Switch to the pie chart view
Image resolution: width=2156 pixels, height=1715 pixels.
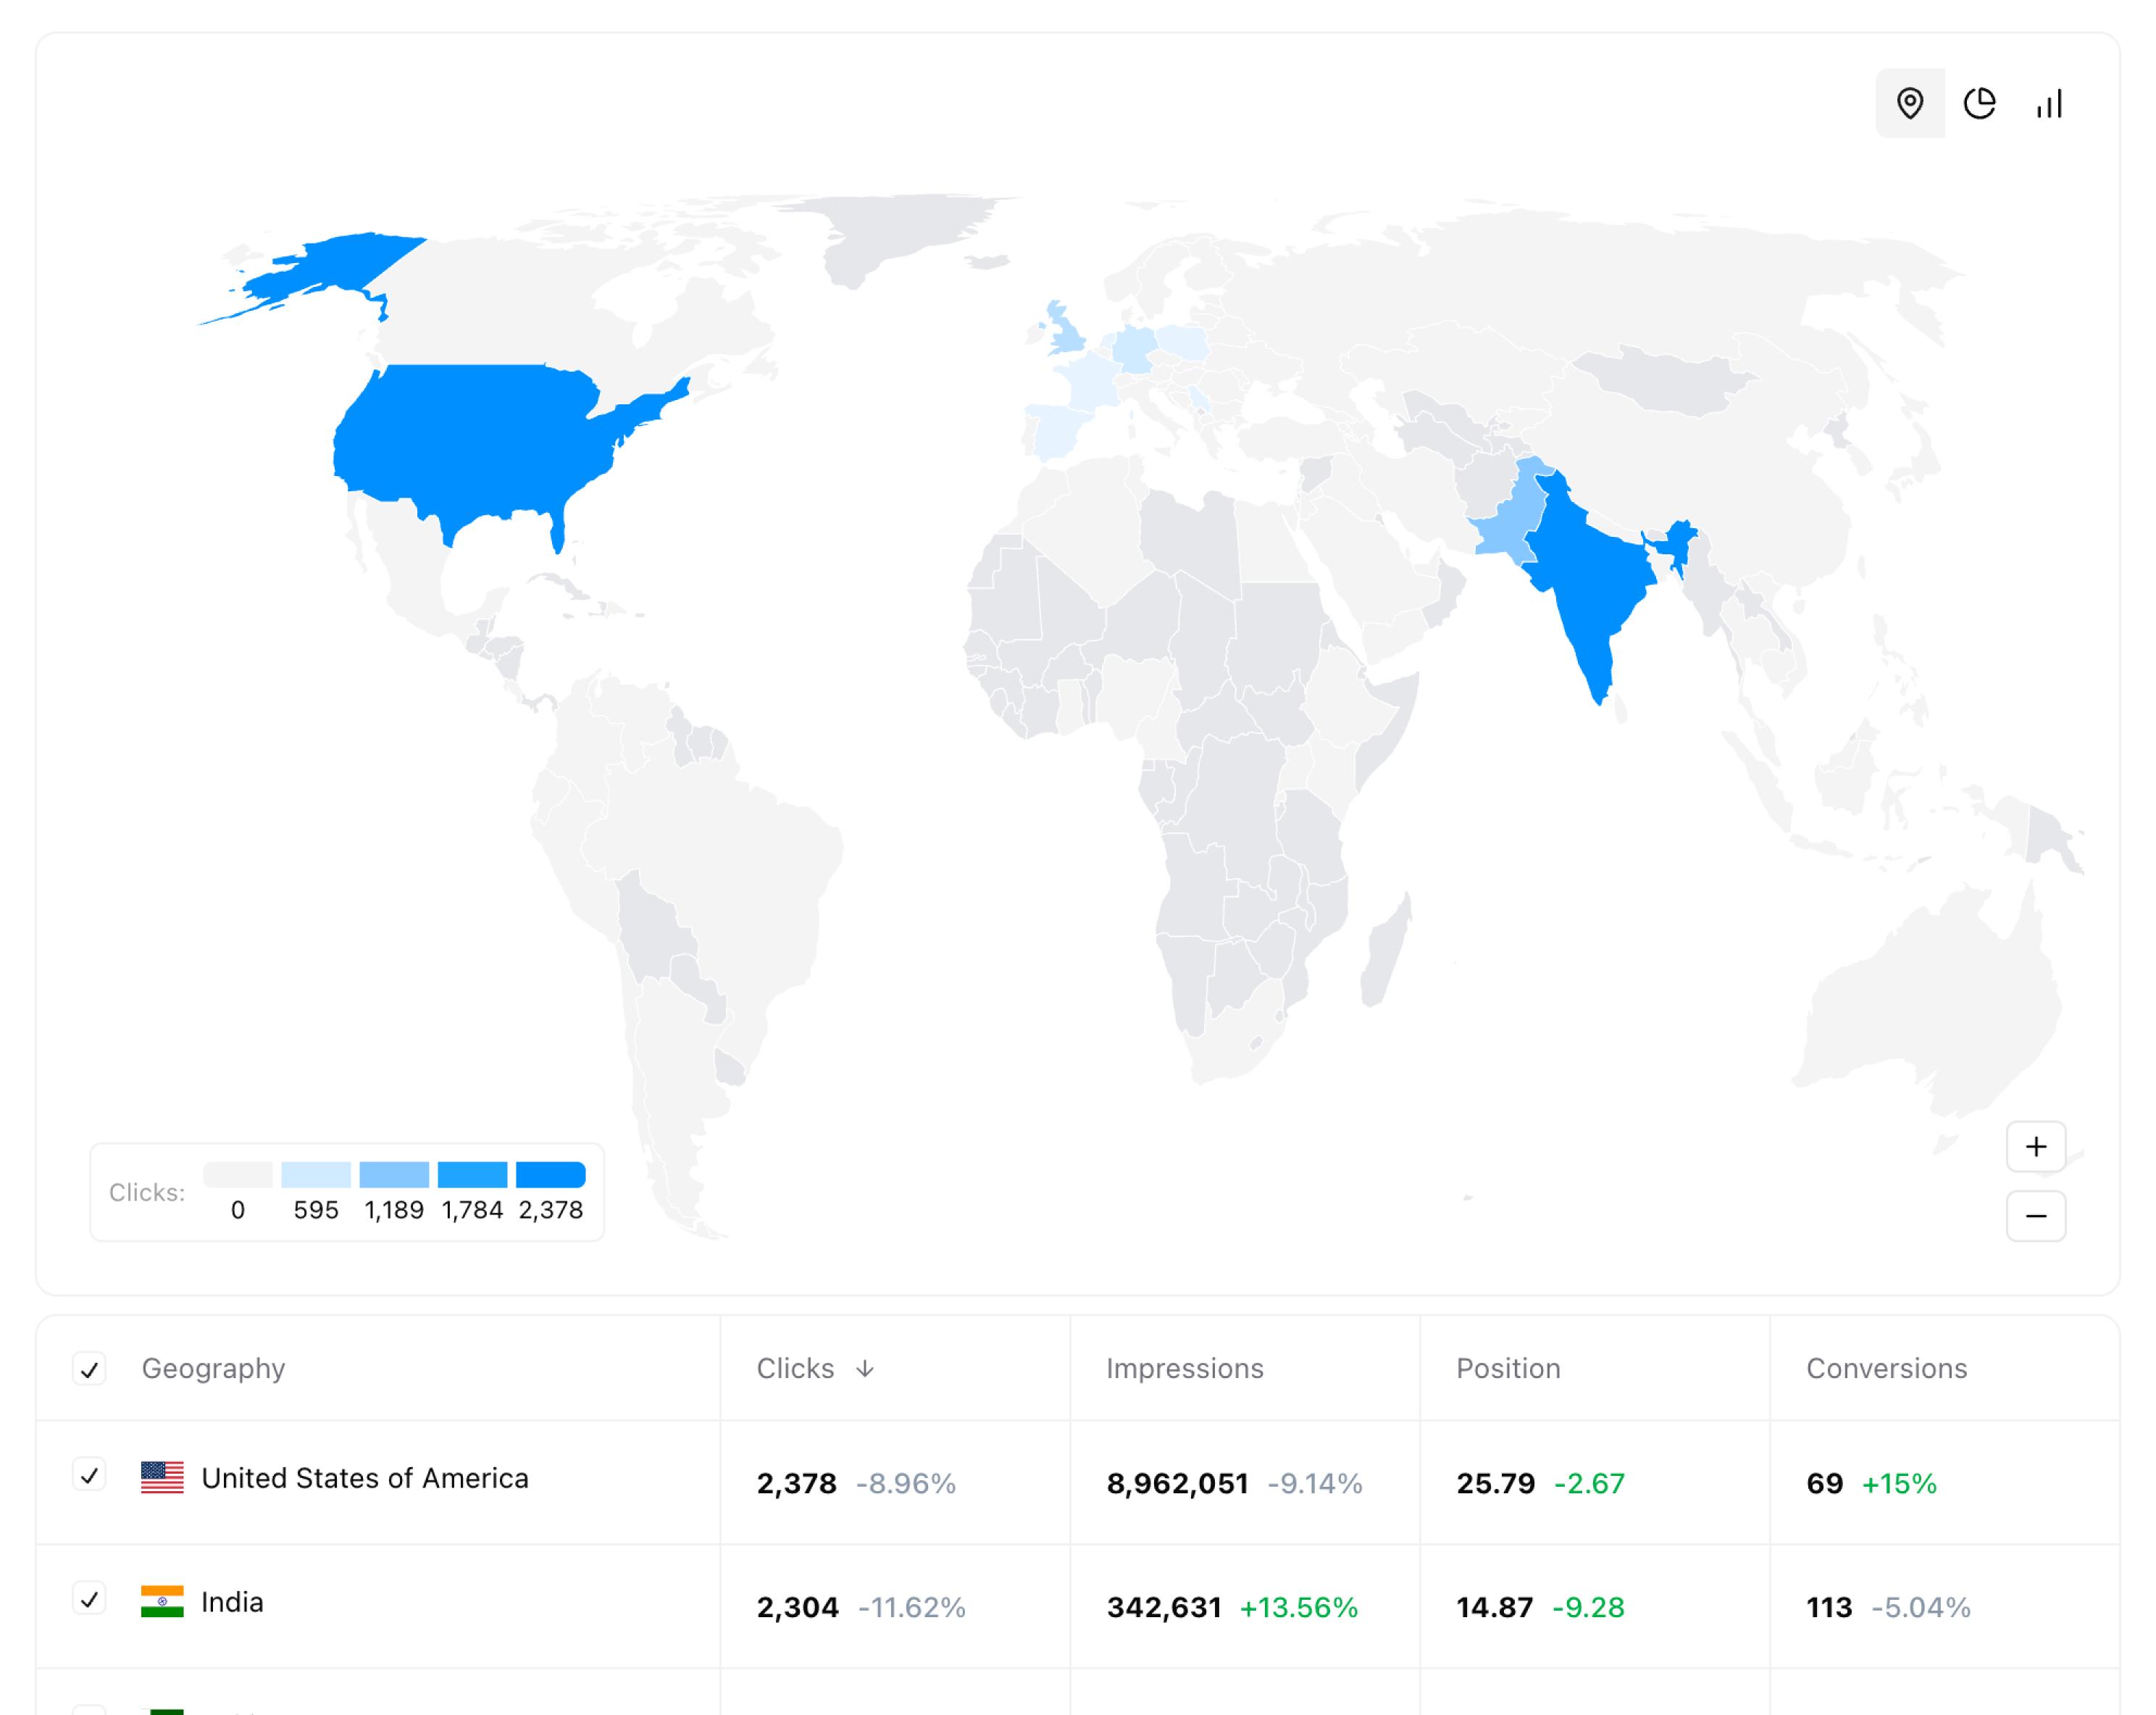point(1980,104)
